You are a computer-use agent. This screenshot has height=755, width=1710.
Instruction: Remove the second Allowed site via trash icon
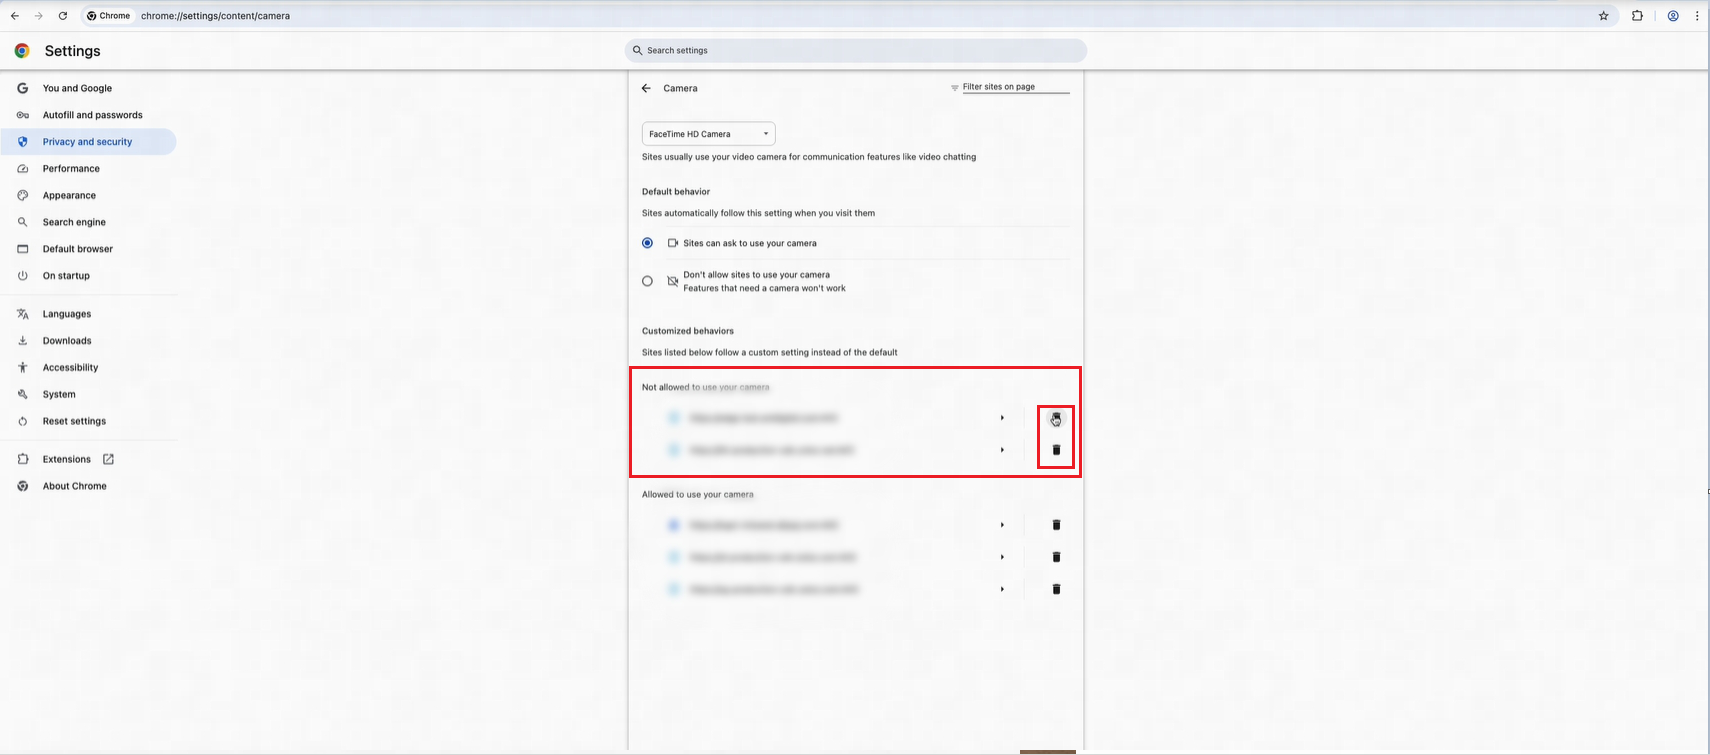(1056, 557)
